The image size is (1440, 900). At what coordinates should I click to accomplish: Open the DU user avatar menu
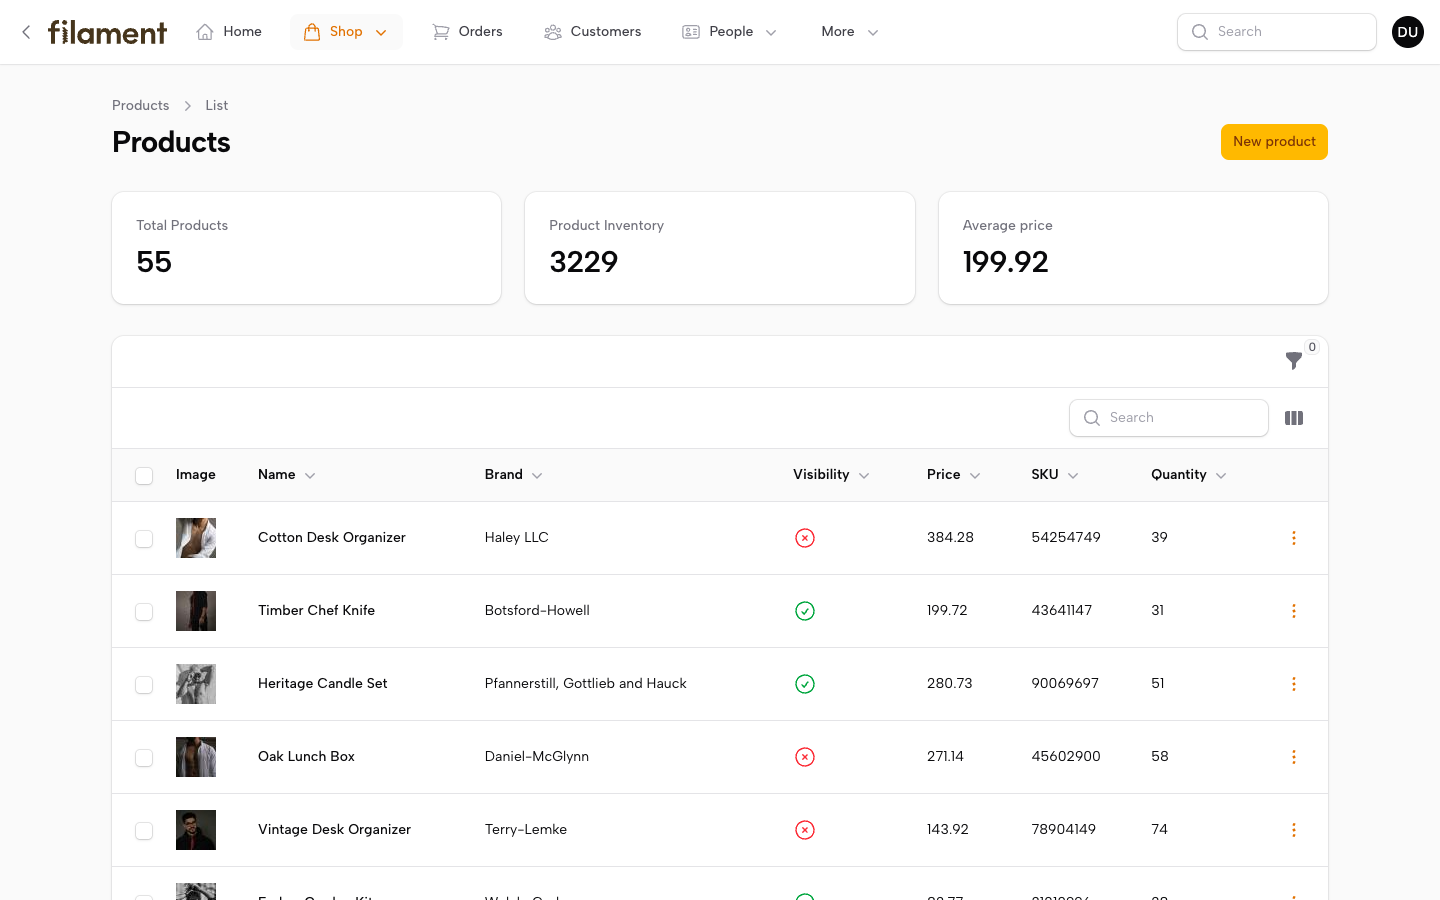click(x=1407, y=32)
